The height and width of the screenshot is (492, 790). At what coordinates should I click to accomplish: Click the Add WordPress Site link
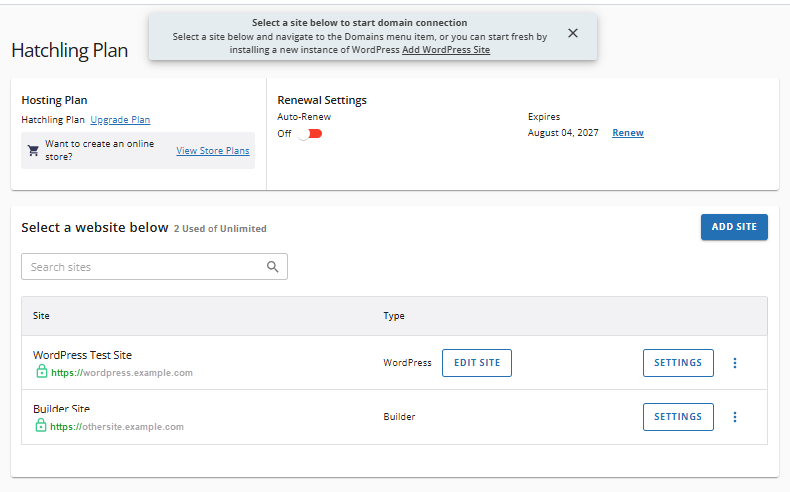pyautogui.click(x=446, y=50)
